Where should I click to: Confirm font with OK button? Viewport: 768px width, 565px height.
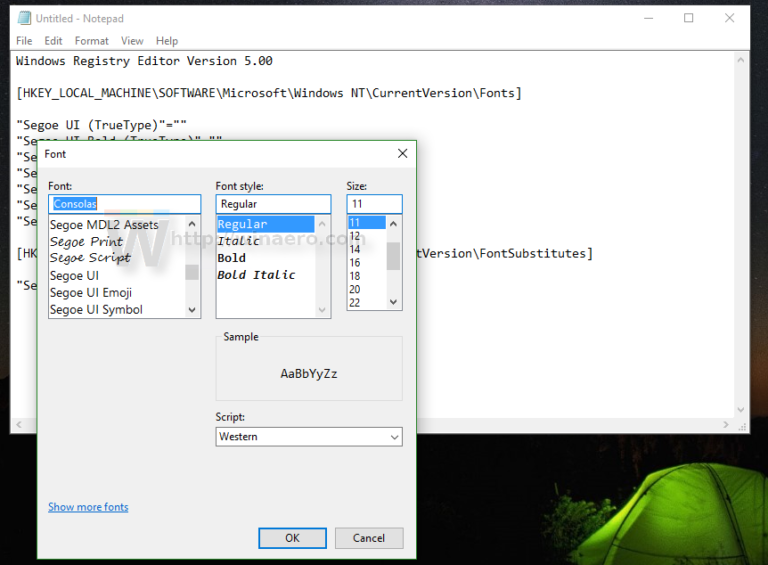292,538
